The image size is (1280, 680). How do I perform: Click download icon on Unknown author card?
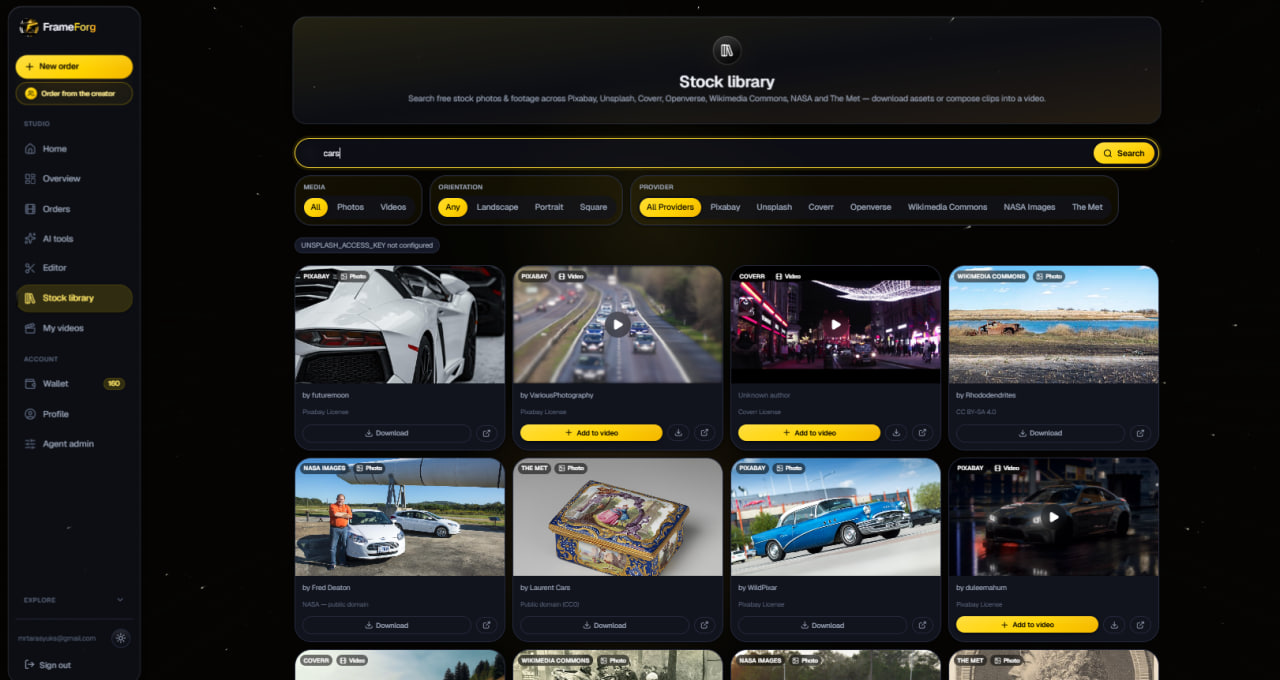point(897,433)
